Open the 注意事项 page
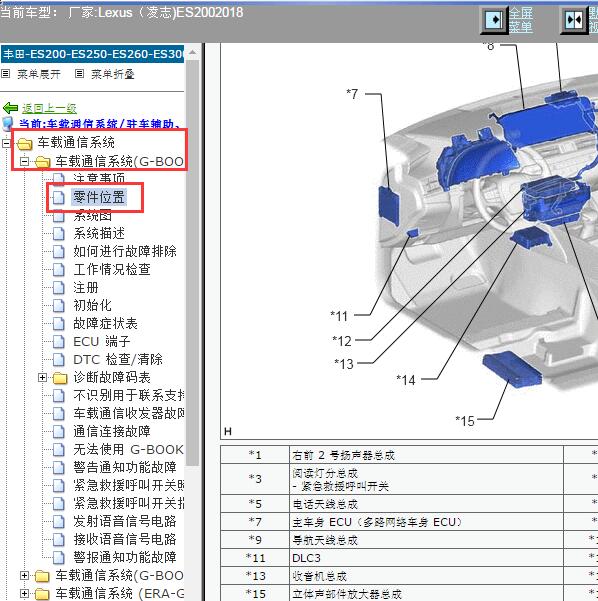 (x=99, y=179)
